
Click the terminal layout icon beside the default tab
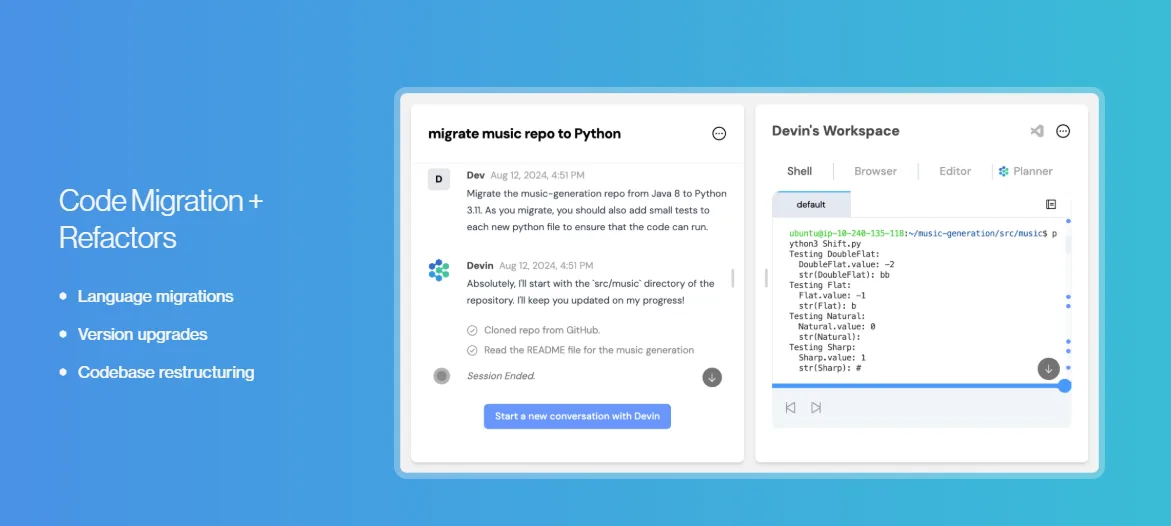[x=1051, y=204]
